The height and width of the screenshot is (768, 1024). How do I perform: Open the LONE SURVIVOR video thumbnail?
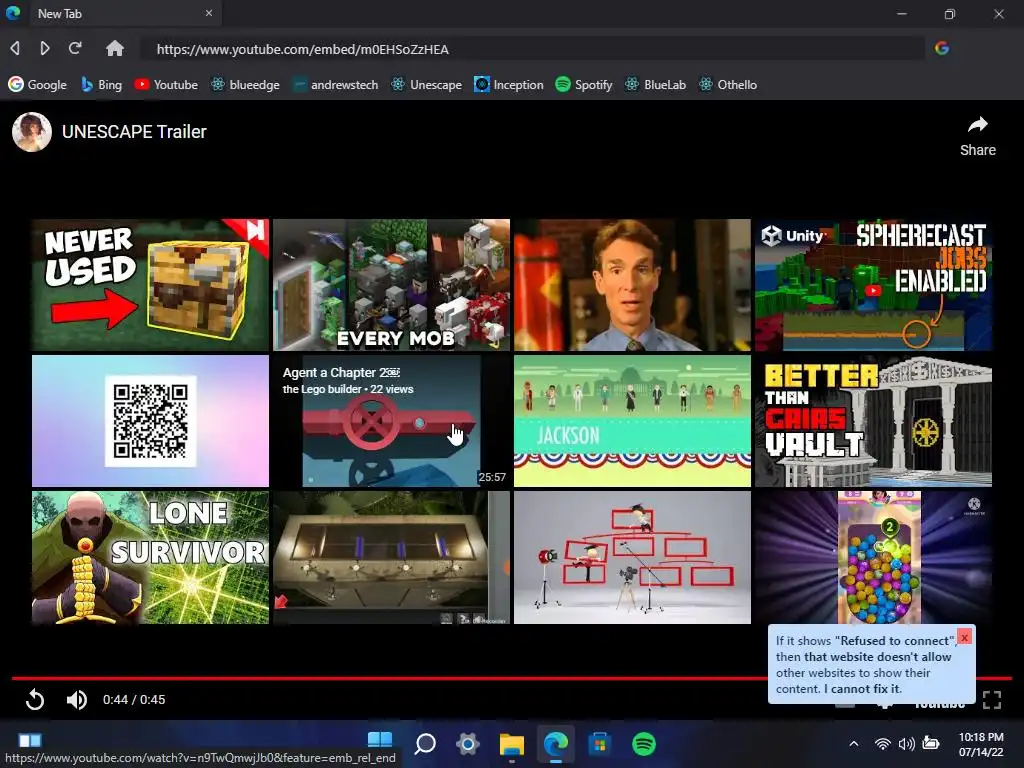150,557
